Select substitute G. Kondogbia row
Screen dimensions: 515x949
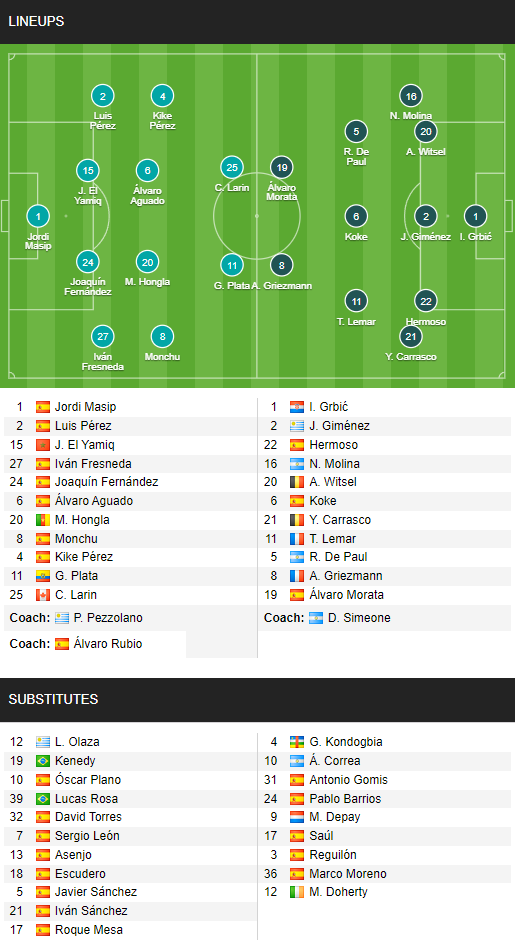(x=384, y=742)
